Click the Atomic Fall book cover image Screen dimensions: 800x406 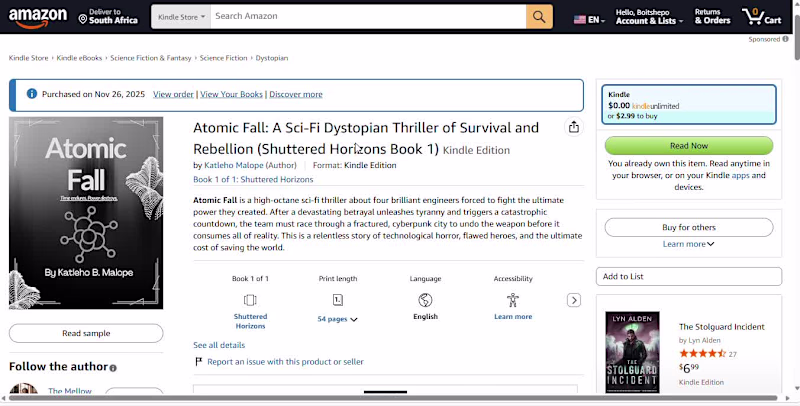point(86,213)
